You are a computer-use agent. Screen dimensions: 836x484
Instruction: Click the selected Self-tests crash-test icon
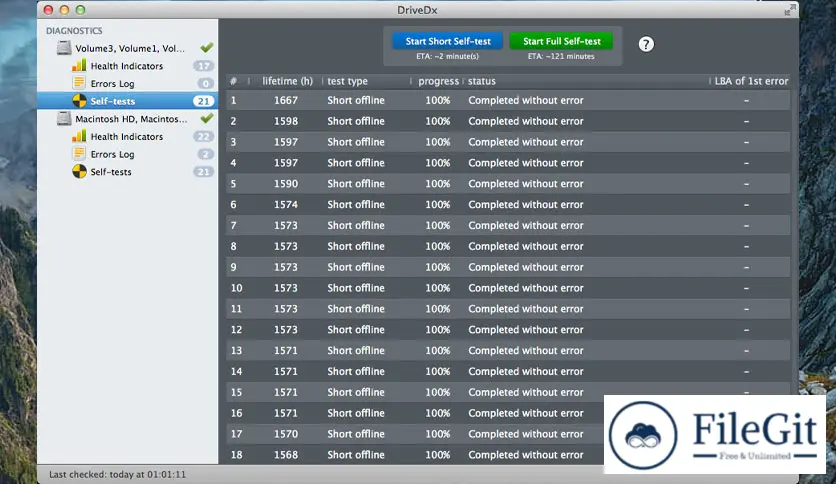[79, 101]
